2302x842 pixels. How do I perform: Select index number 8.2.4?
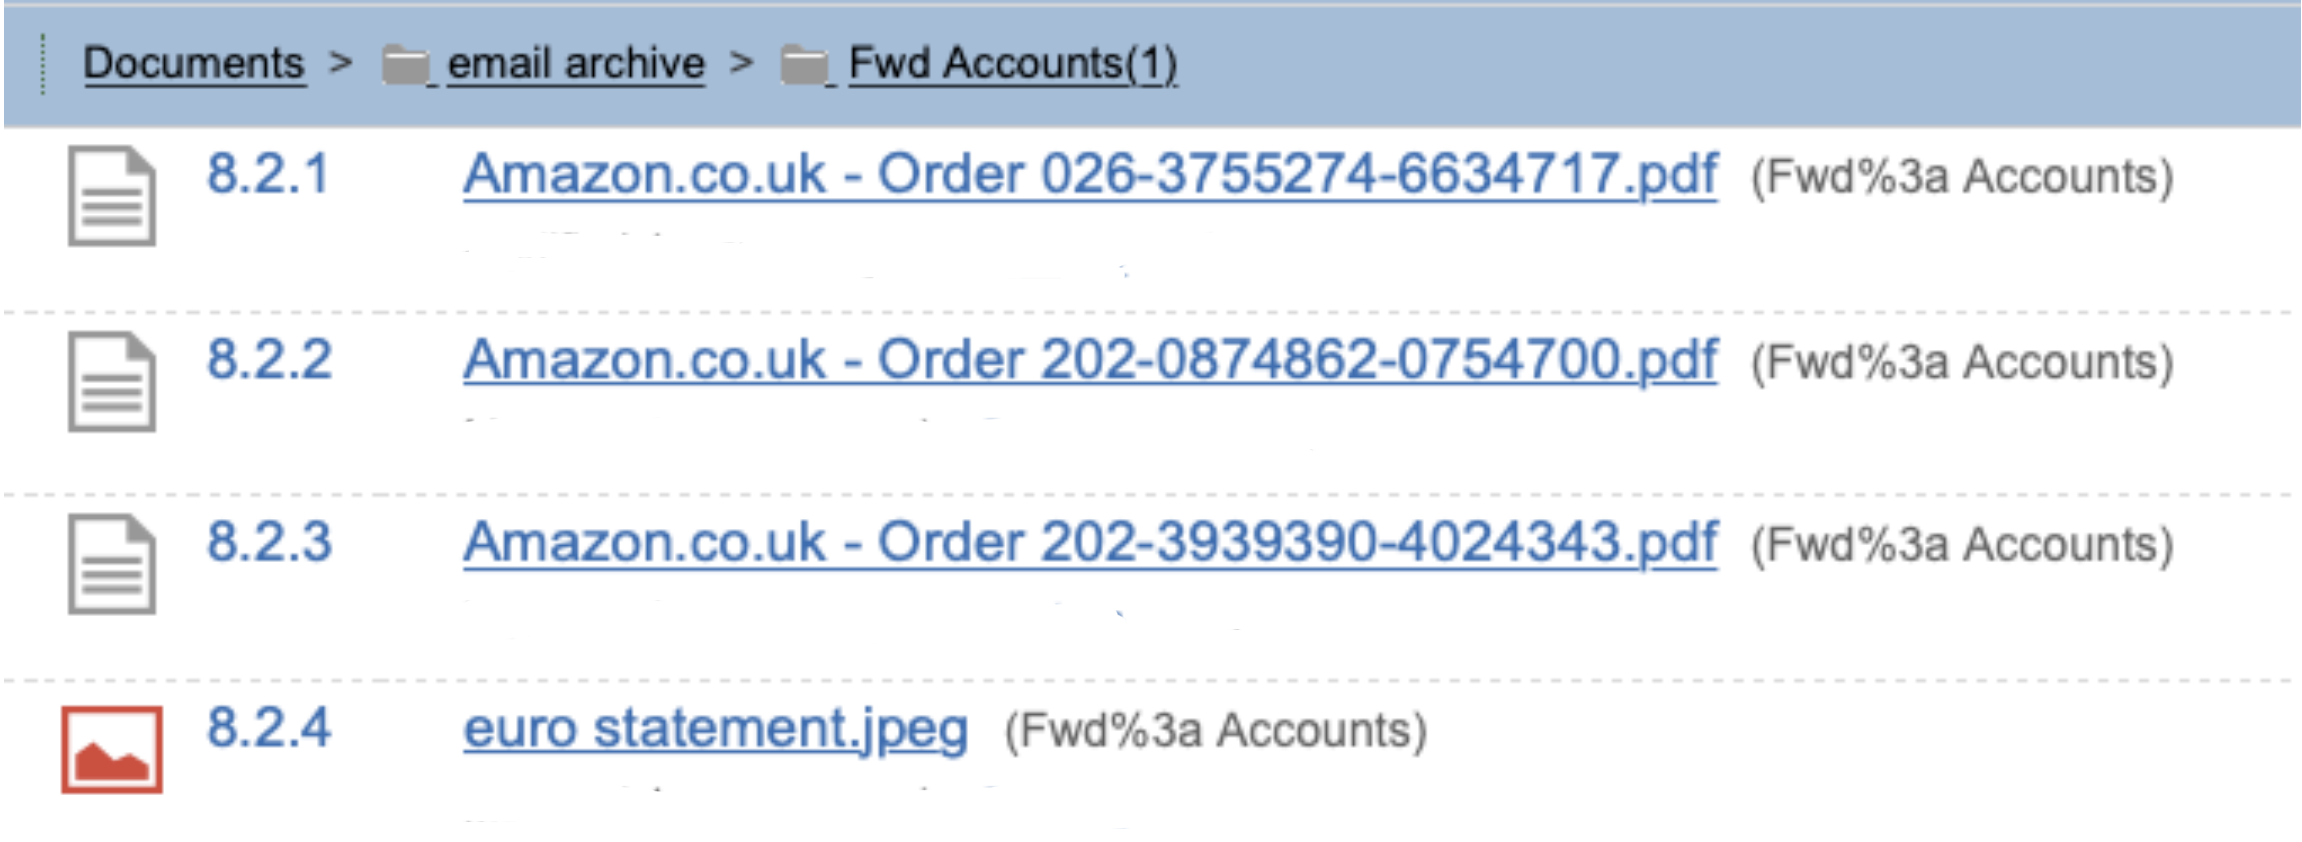pyautogui.click(x=268, y=728)
